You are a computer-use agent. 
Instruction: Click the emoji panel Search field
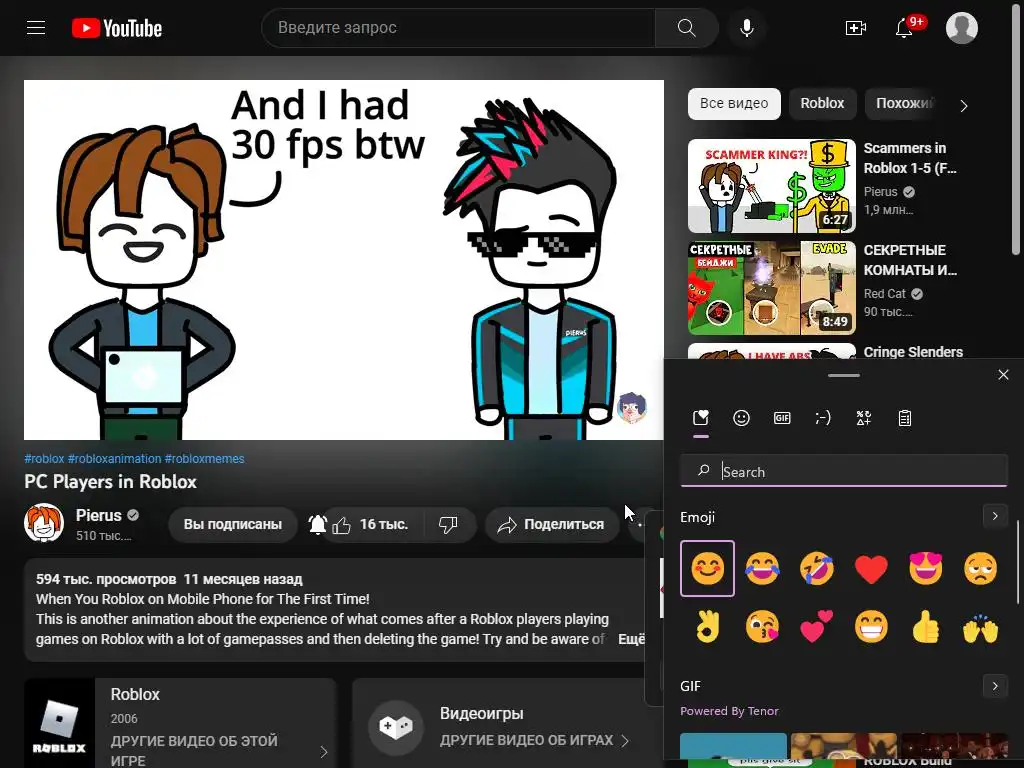tap(844, 471)
